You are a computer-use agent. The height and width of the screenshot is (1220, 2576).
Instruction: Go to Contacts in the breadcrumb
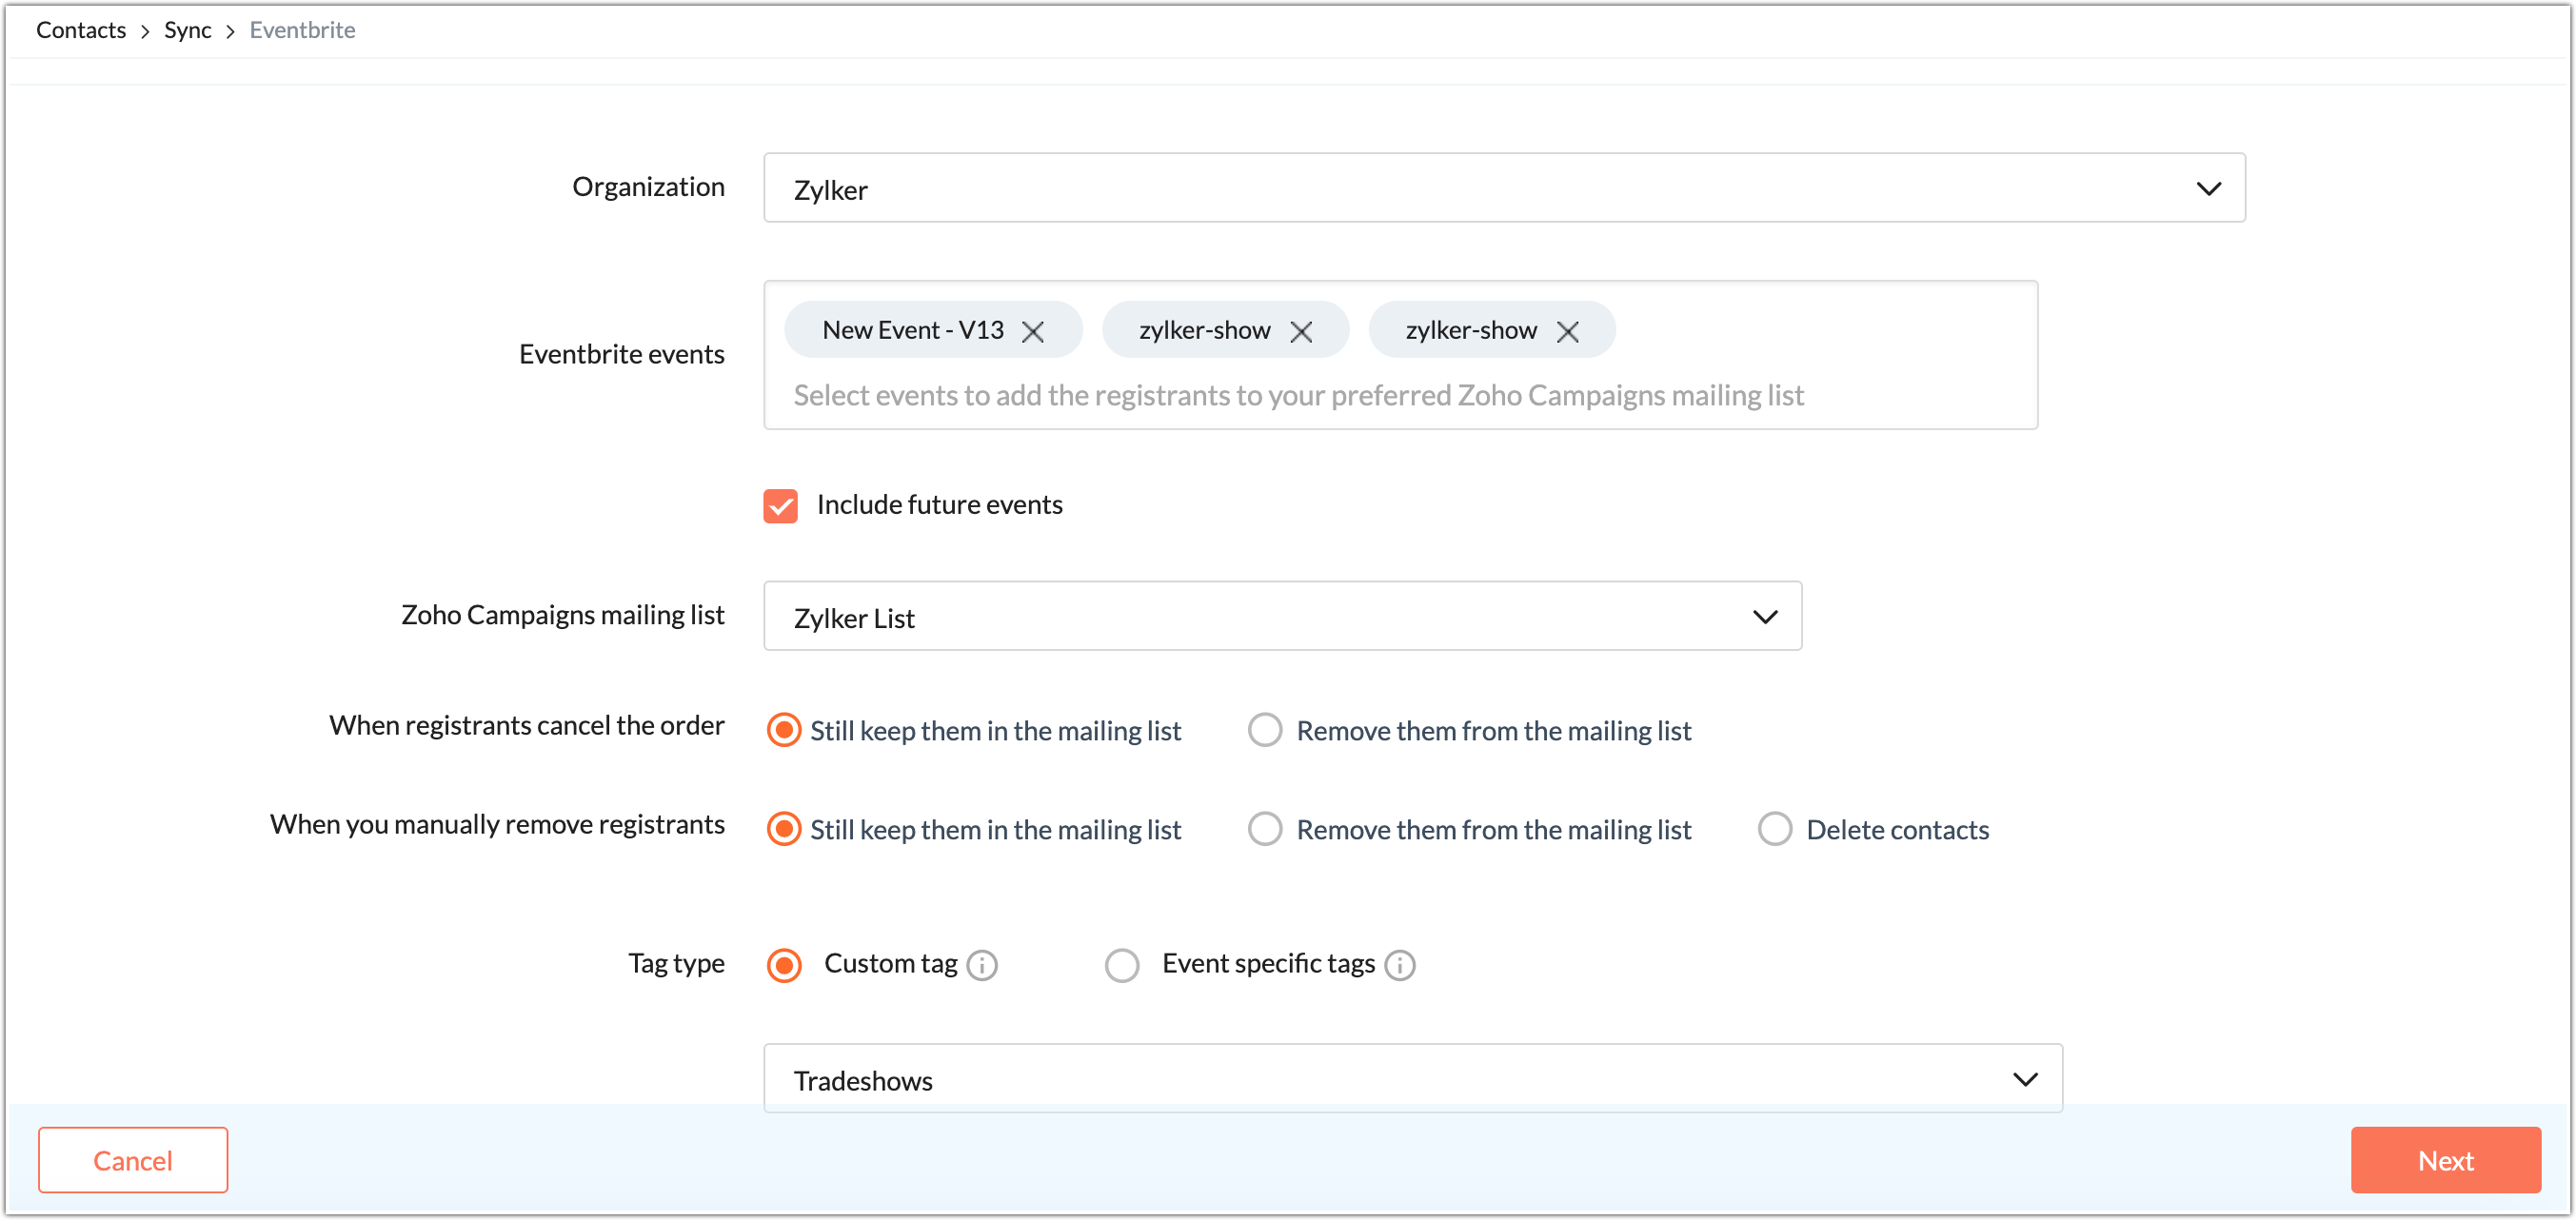pos(81,30)
